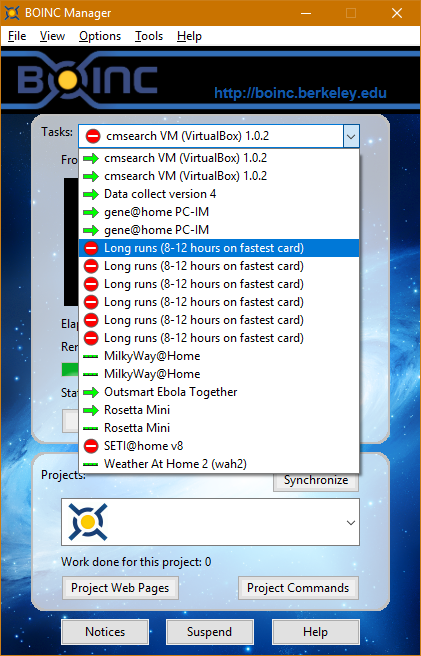Minimize the BOINC Manager window

pos(306,13)
